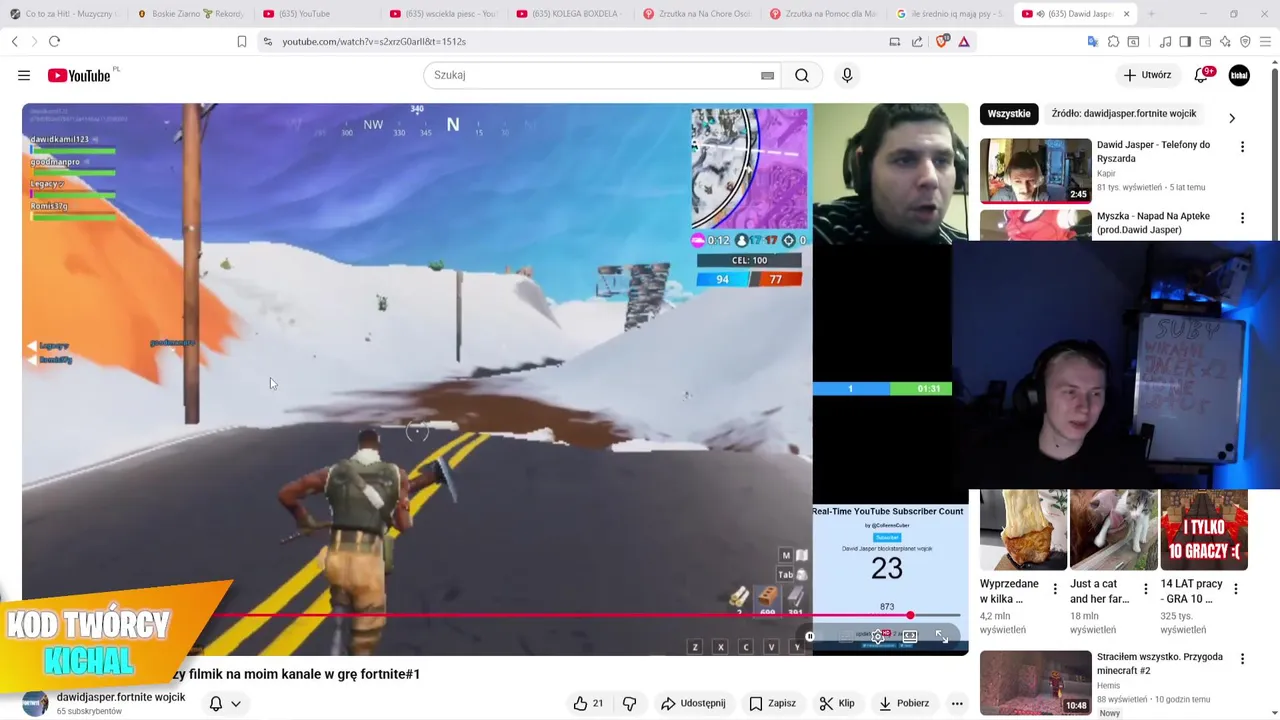Open Brave Shields lion icon
This screenshot has height=720, width=1280.
click(x=941, y=41)
